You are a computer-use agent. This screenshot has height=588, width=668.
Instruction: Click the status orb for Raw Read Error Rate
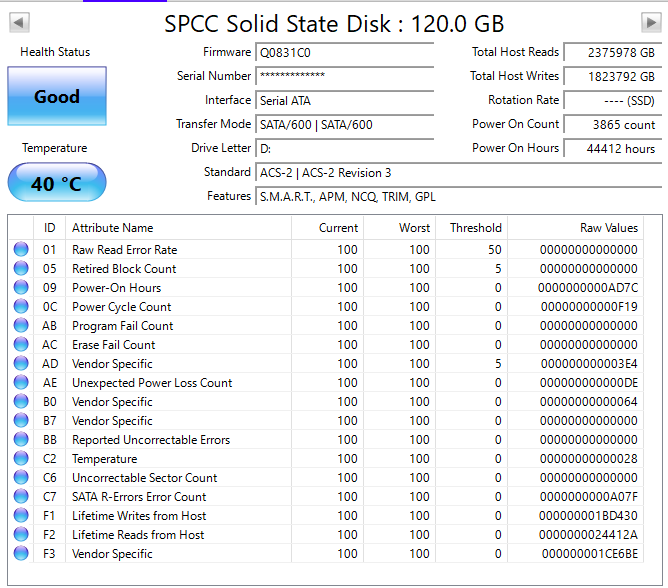(21, 250)
